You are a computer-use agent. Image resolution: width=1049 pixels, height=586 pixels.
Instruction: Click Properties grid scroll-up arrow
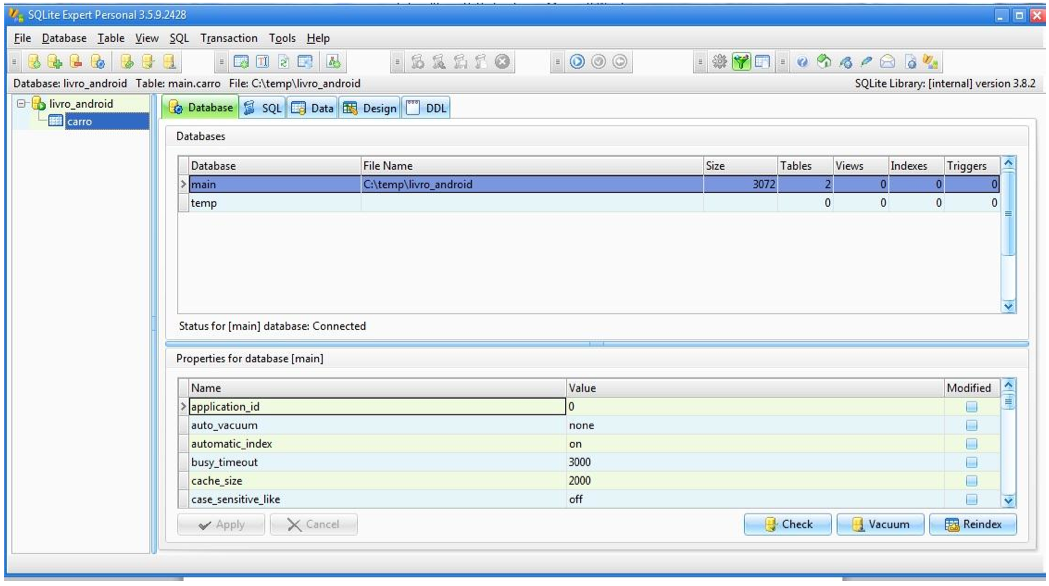(1008, 385)
